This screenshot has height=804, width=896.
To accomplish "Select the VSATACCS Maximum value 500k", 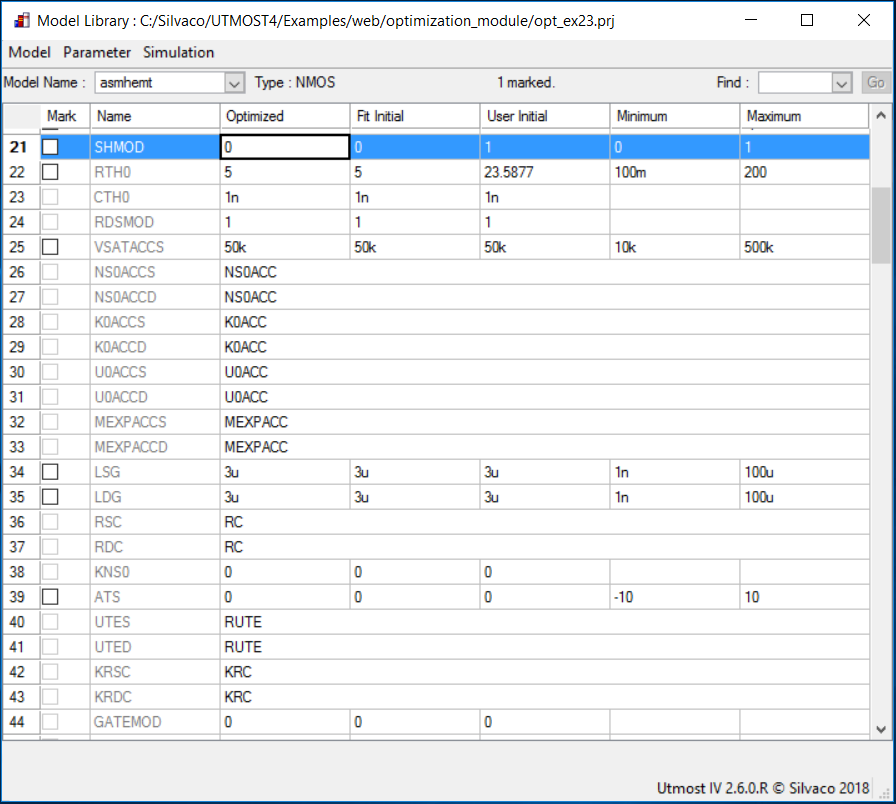I will point(805,247).
